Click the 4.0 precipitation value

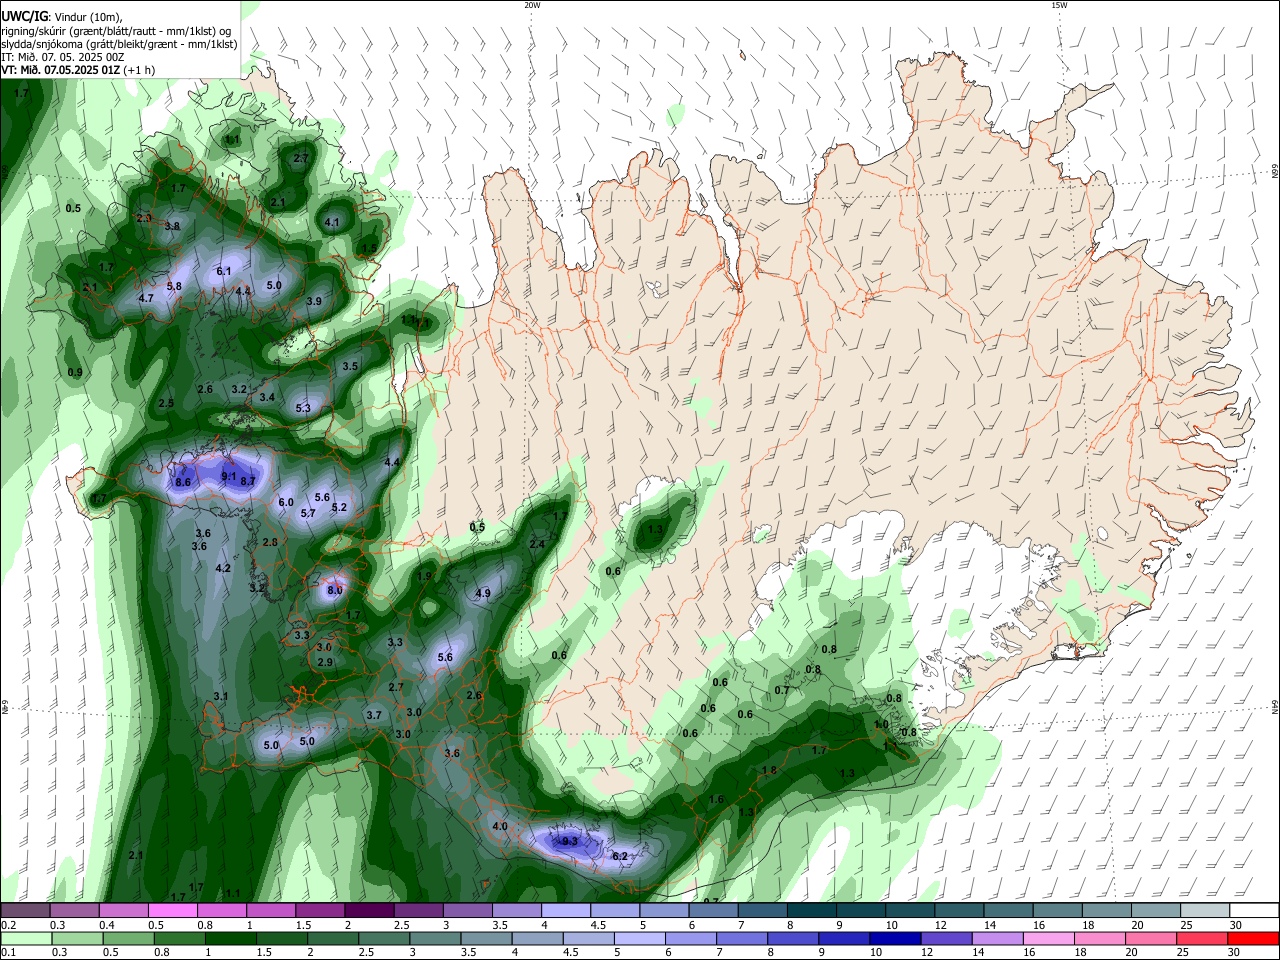[x=500, y=826]
